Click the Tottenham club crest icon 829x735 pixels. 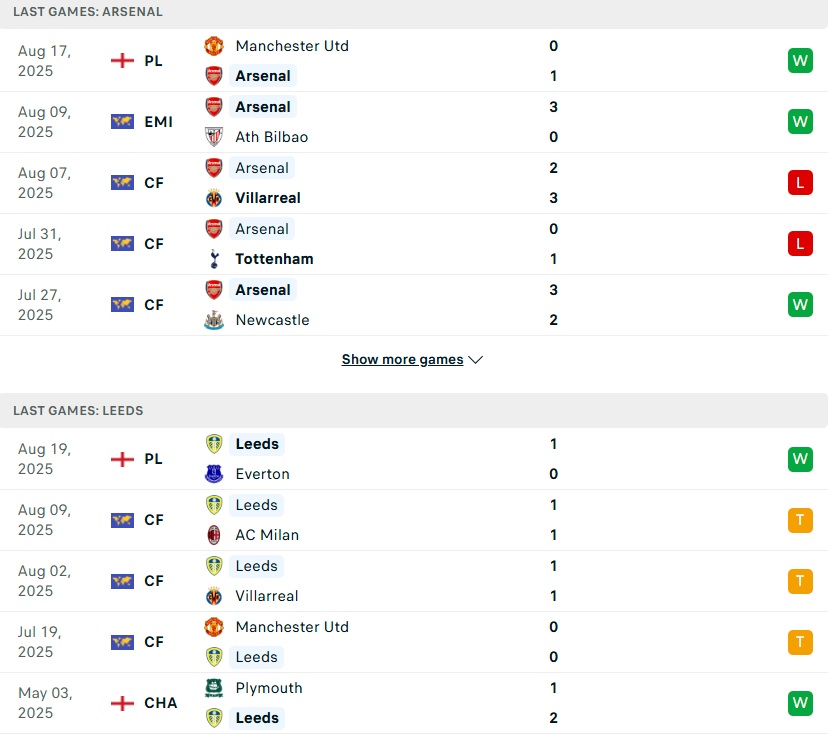click(214, 259)
